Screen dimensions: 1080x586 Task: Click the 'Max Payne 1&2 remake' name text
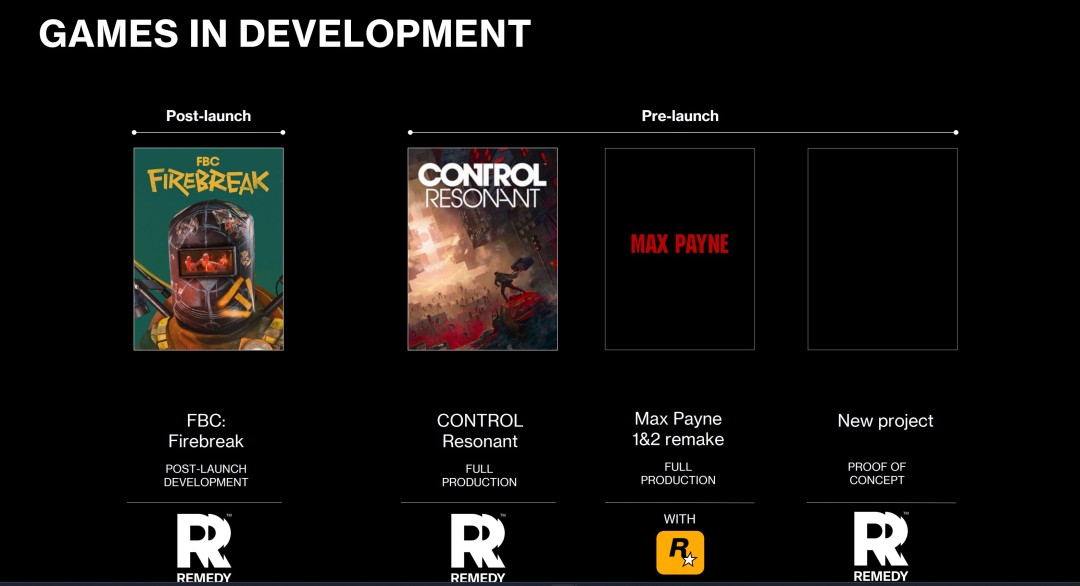678,429
